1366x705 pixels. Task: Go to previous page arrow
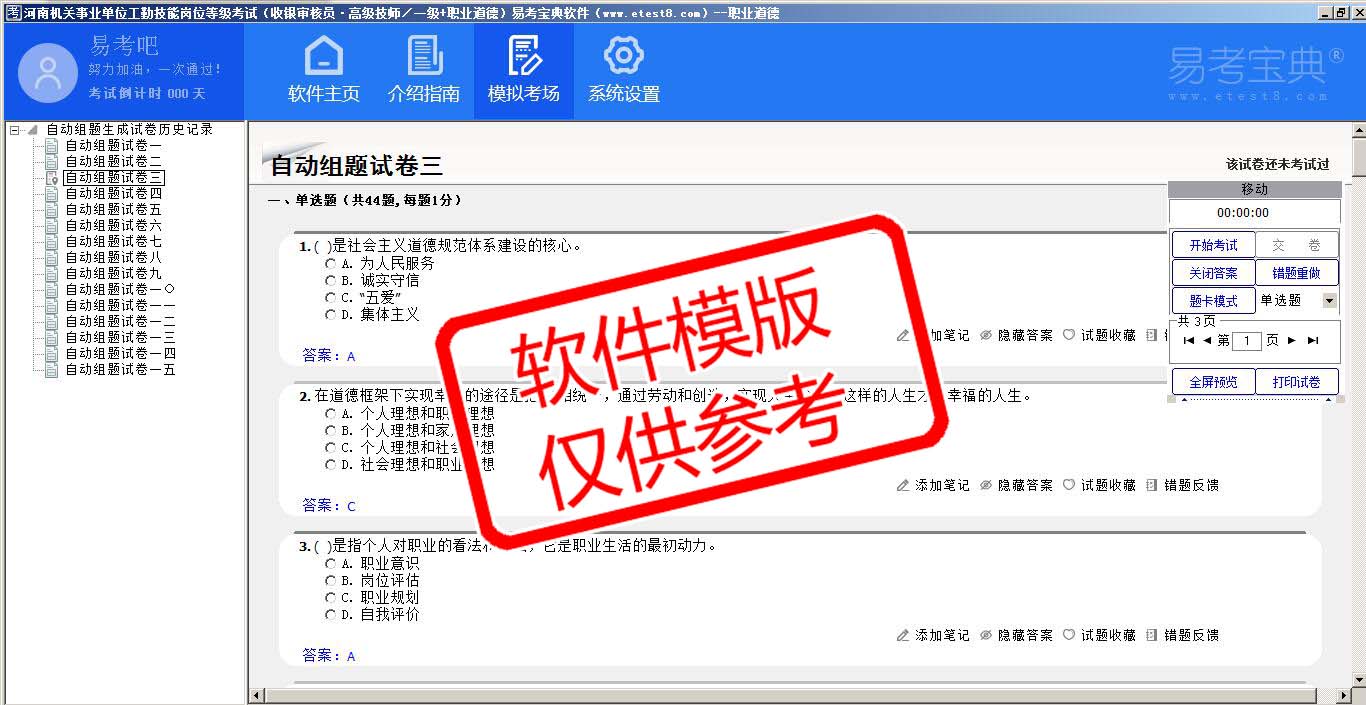click(1207, 341)
